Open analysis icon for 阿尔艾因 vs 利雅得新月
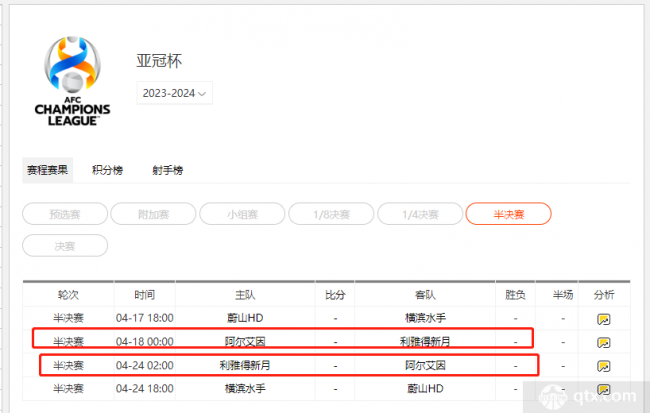The width and height of the screenshot is (650, 413). point(603,342)
